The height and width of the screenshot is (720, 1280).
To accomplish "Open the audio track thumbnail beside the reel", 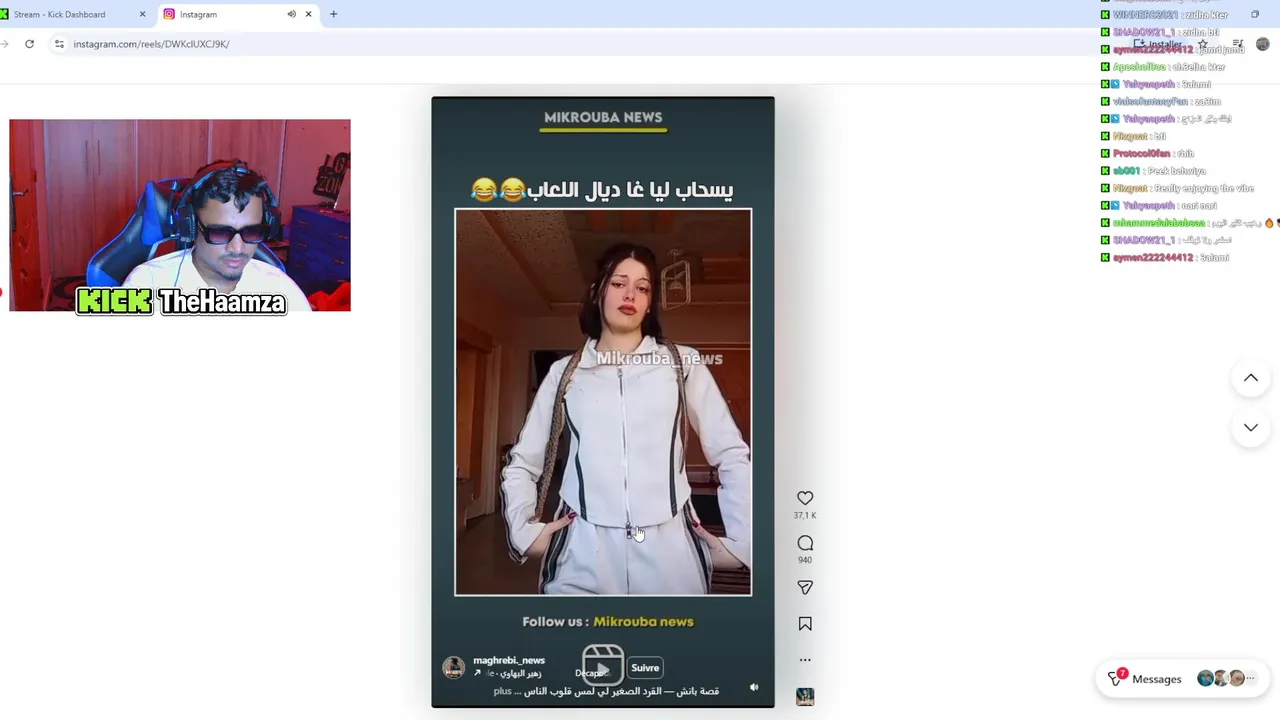I will 805,697.
